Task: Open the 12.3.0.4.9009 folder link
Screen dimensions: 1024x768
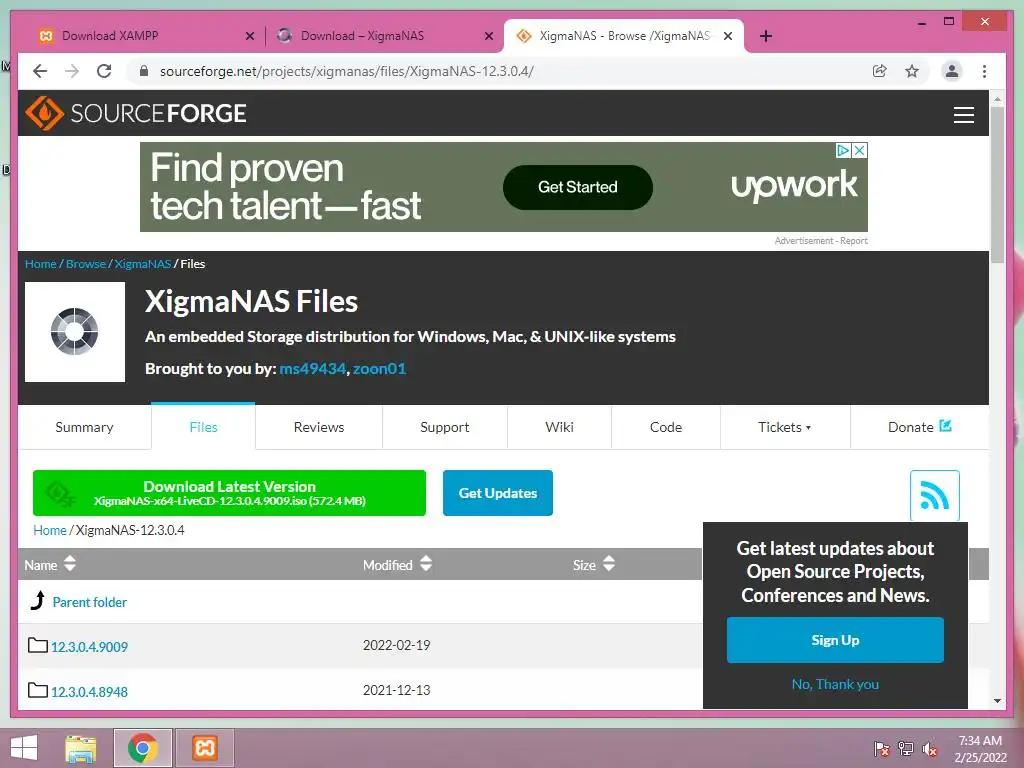Action: click(89, 647)
